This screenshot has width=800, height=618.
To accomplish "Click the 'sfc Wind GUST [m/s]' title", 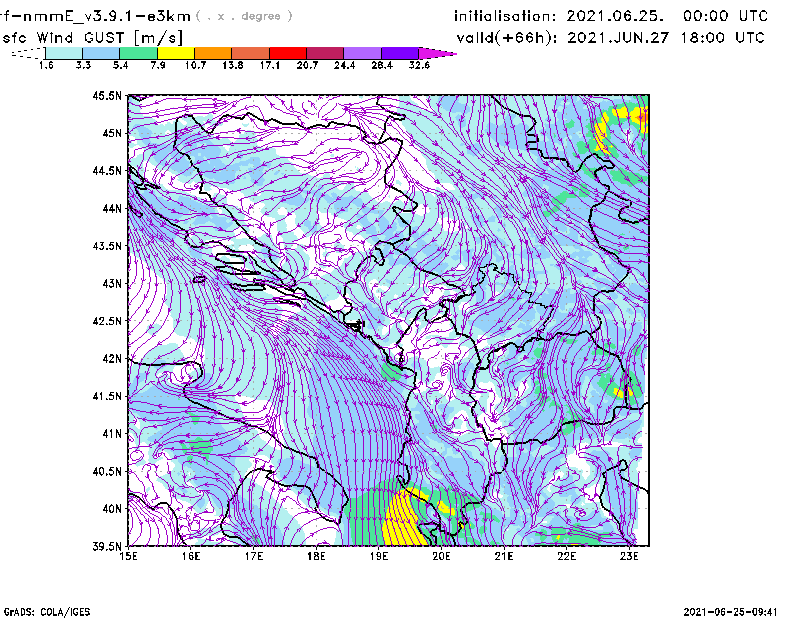I will tap(92, 38).
